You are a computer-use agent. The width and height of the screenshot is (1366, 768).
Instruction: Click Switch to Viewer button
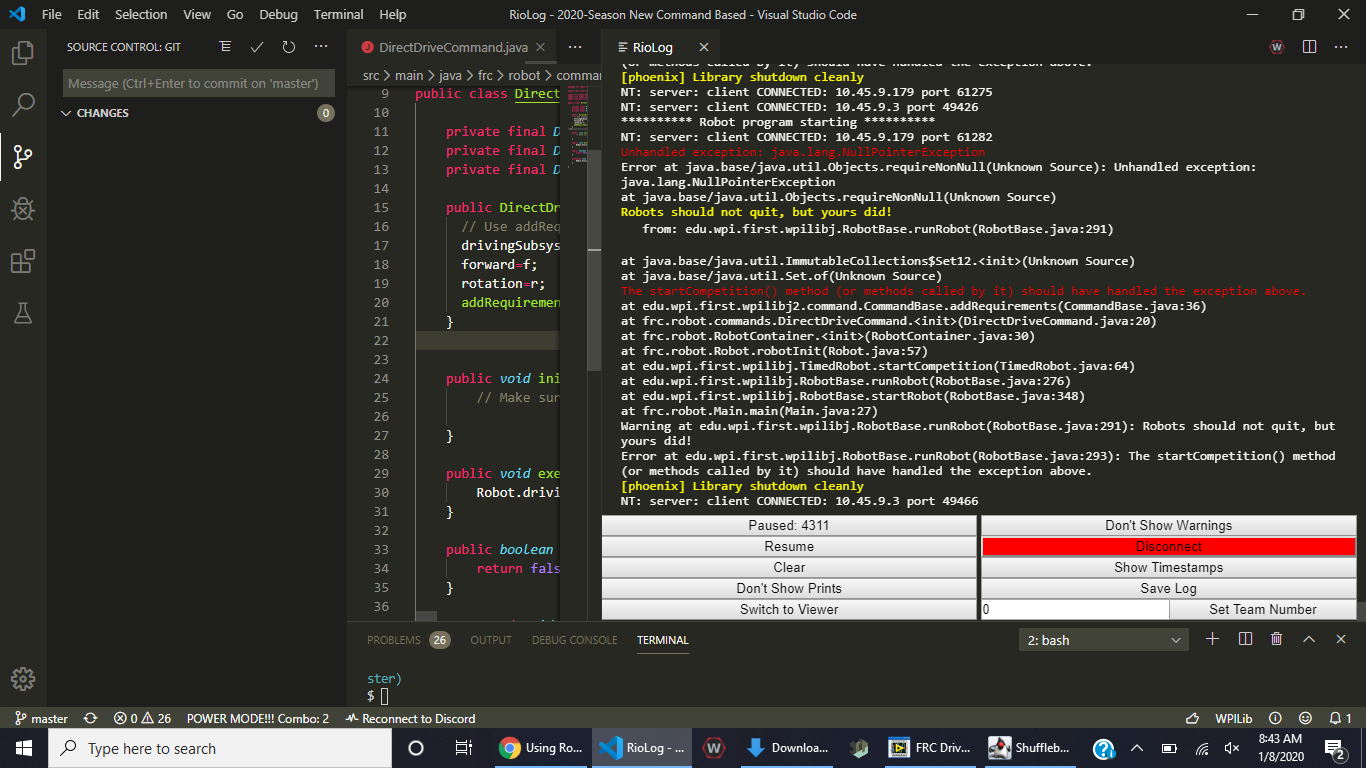[x=789, y=609]
